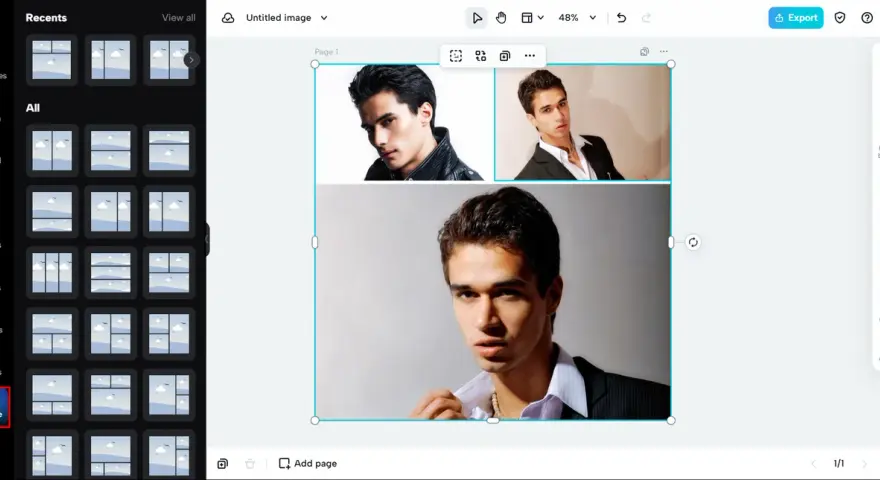This screenshot has height=480, width=880.
Task: Open the layout tool dropdown
Action: pyautogui.click(x=533, y=18)
